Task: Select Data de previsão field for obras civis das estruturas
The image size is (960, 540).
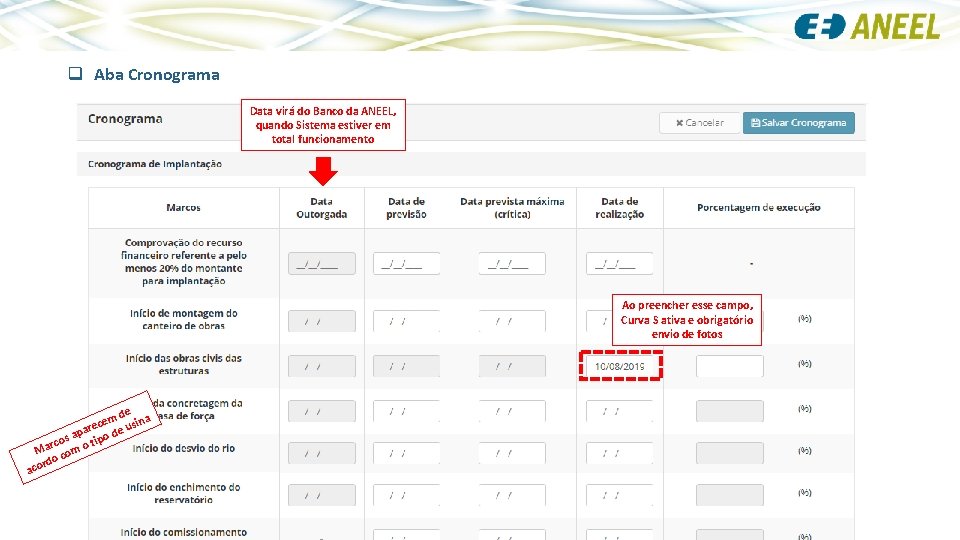Action: (406, 366)
